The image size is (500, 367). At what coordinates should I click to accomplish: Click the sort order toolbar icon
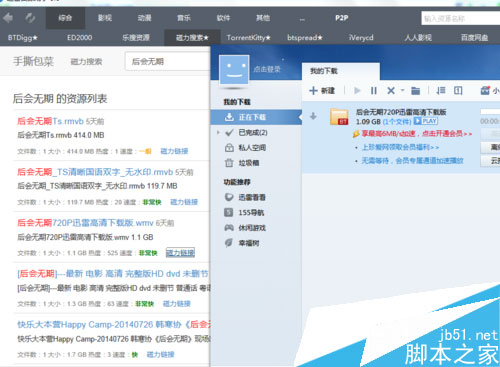[x=441, y=91]
